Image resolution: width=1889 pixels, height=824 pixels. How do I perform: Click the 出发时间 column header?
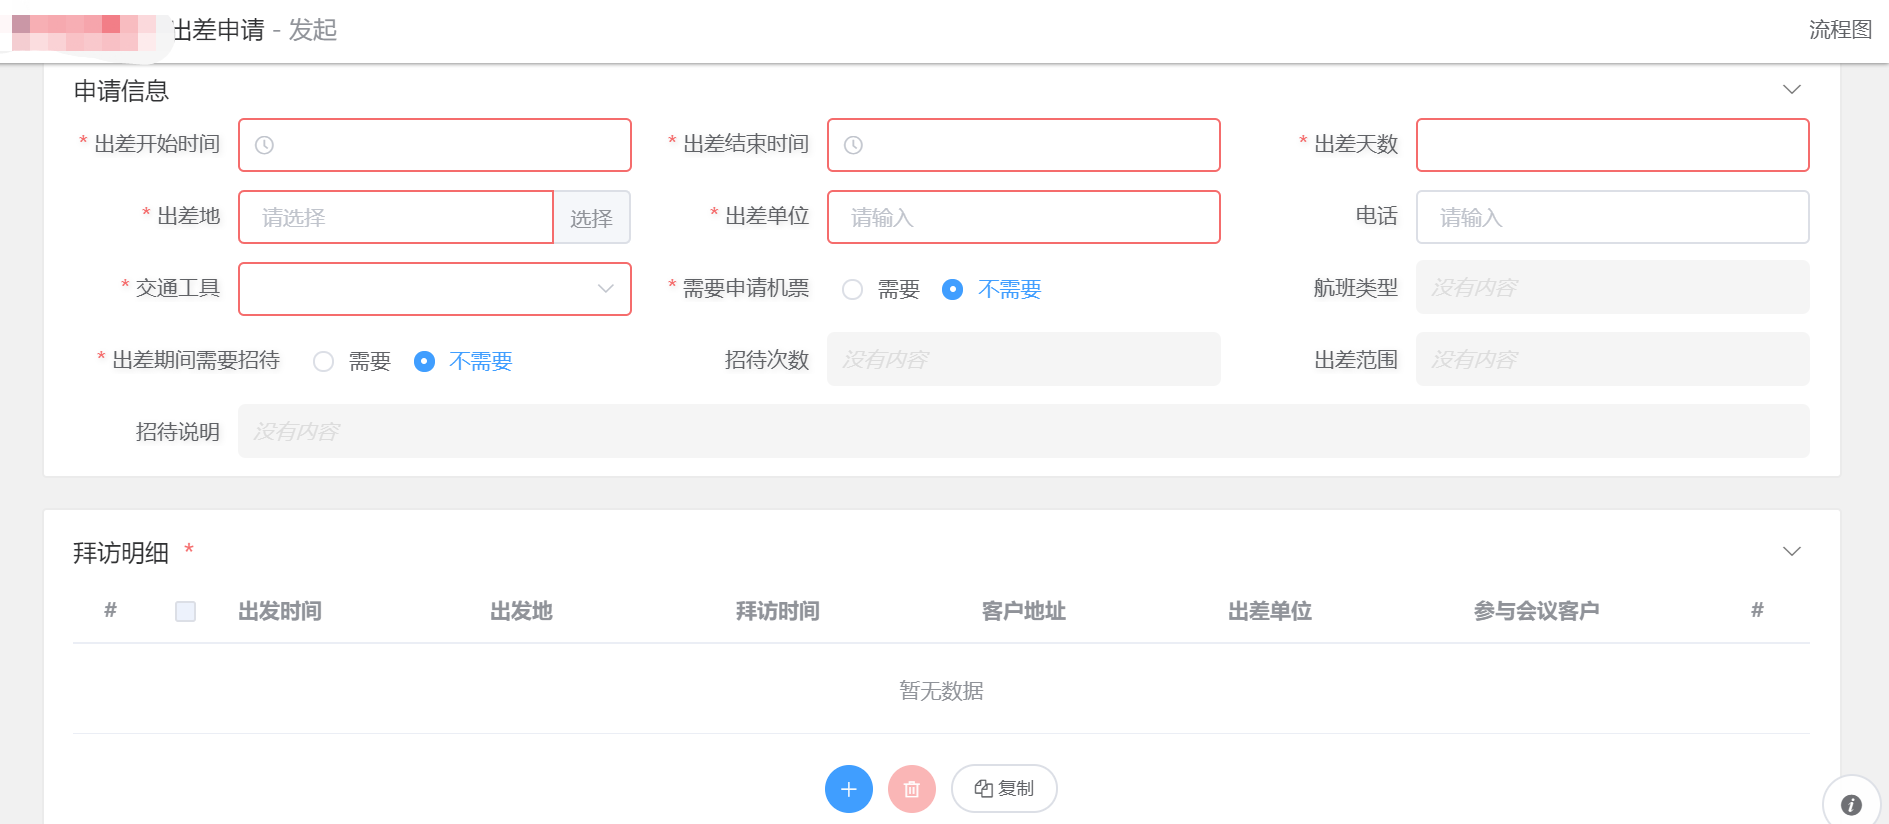coord(280,611)
